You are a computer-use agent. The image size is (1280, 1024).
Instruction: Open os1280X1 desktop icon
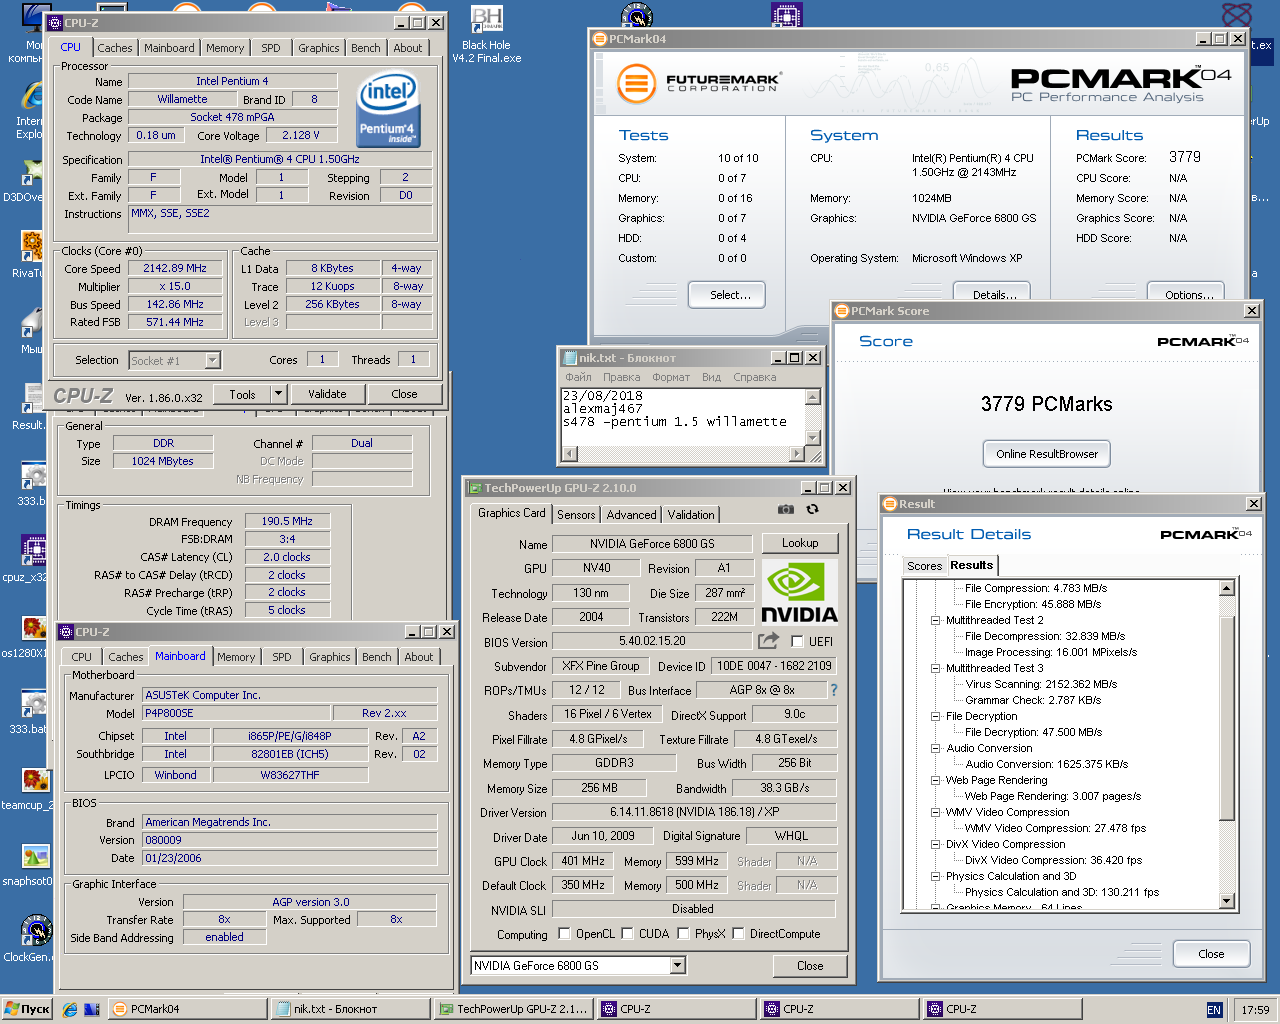coord(30,635)
